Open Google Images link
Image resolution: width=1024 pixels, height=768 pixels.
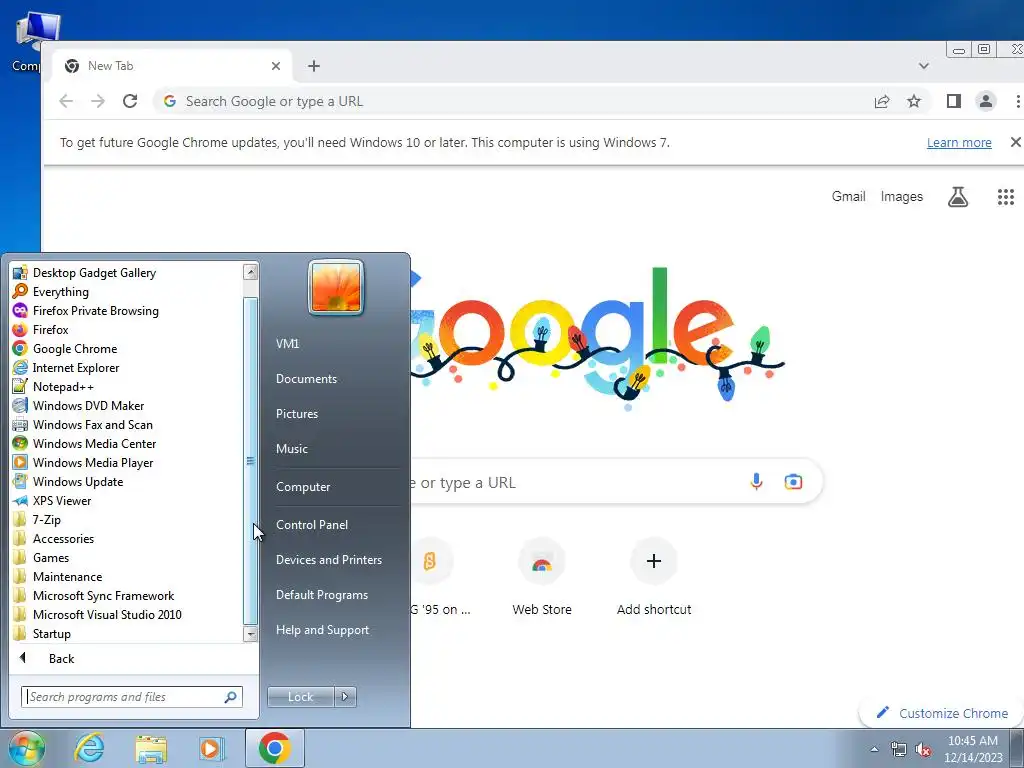pyautogui.click(x=901, y=197)
